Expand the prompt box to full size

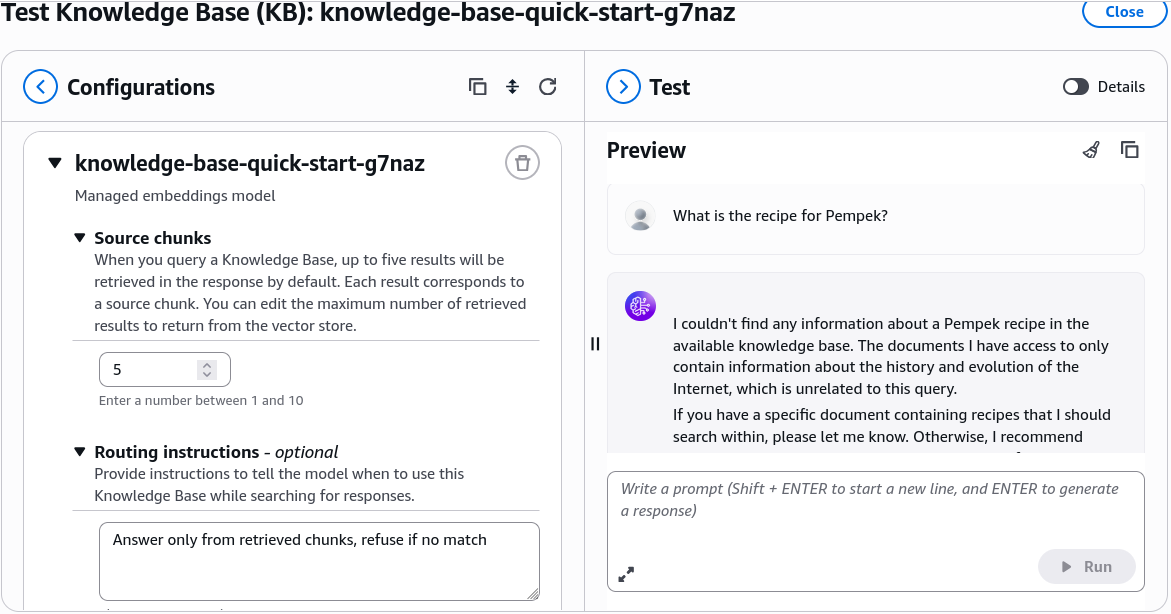click(x=626, y=574)
